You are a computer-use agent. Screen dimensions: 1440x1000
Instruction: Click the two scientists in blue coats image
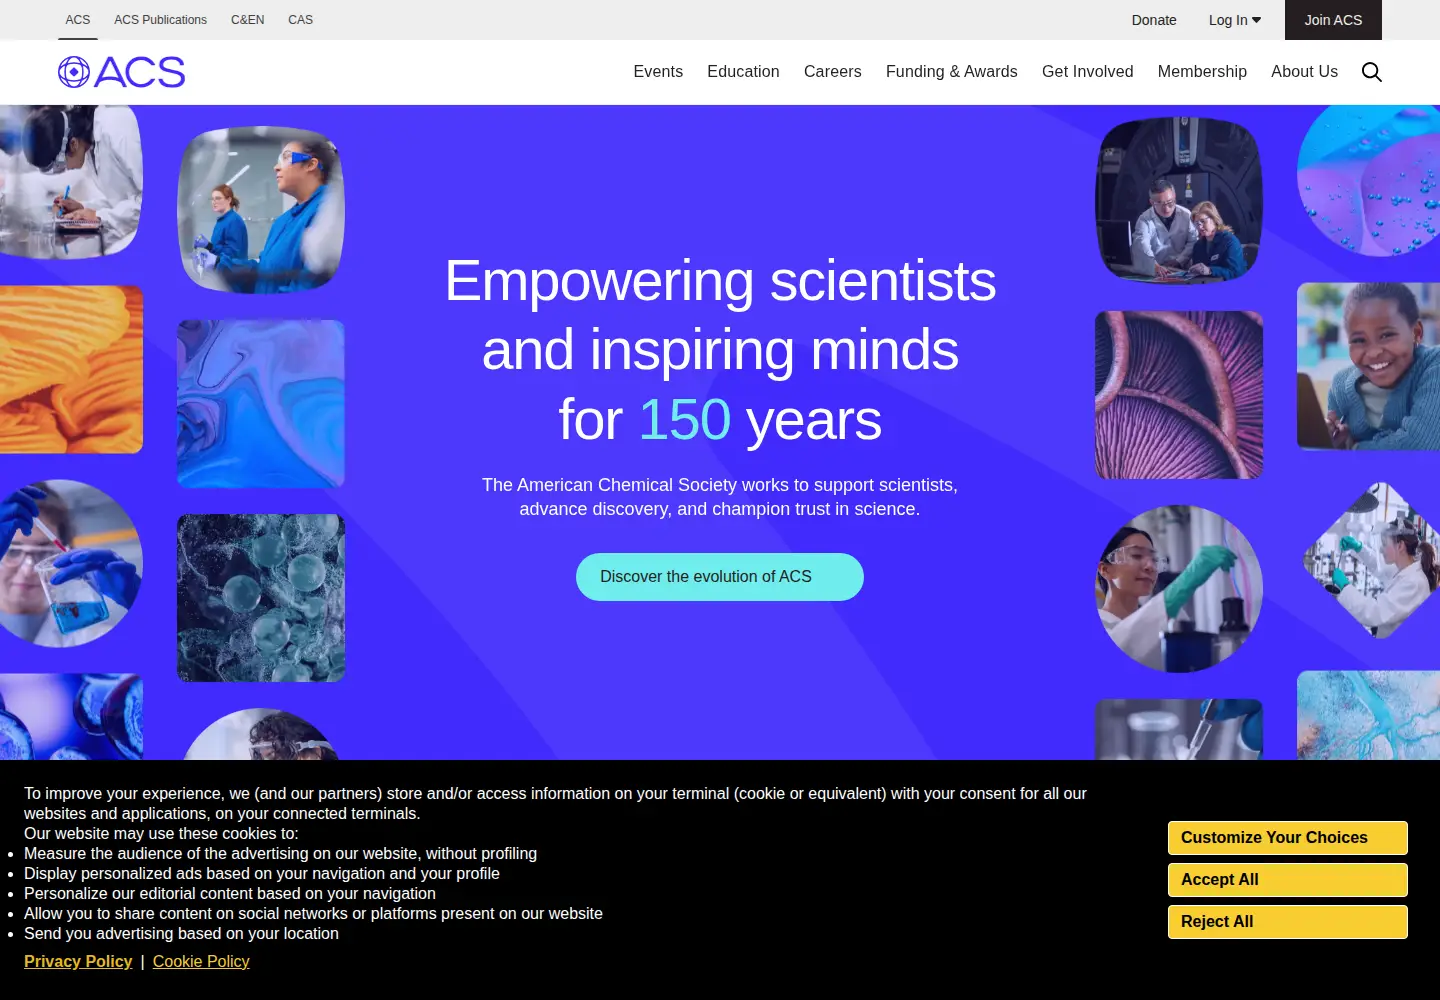[261, 210]
